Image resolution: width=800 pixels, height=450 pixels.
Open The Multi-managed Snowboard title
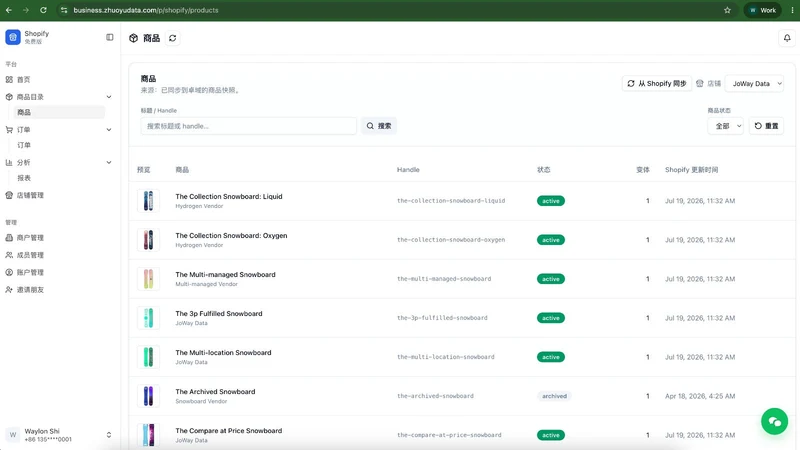[x=225, y=274]
